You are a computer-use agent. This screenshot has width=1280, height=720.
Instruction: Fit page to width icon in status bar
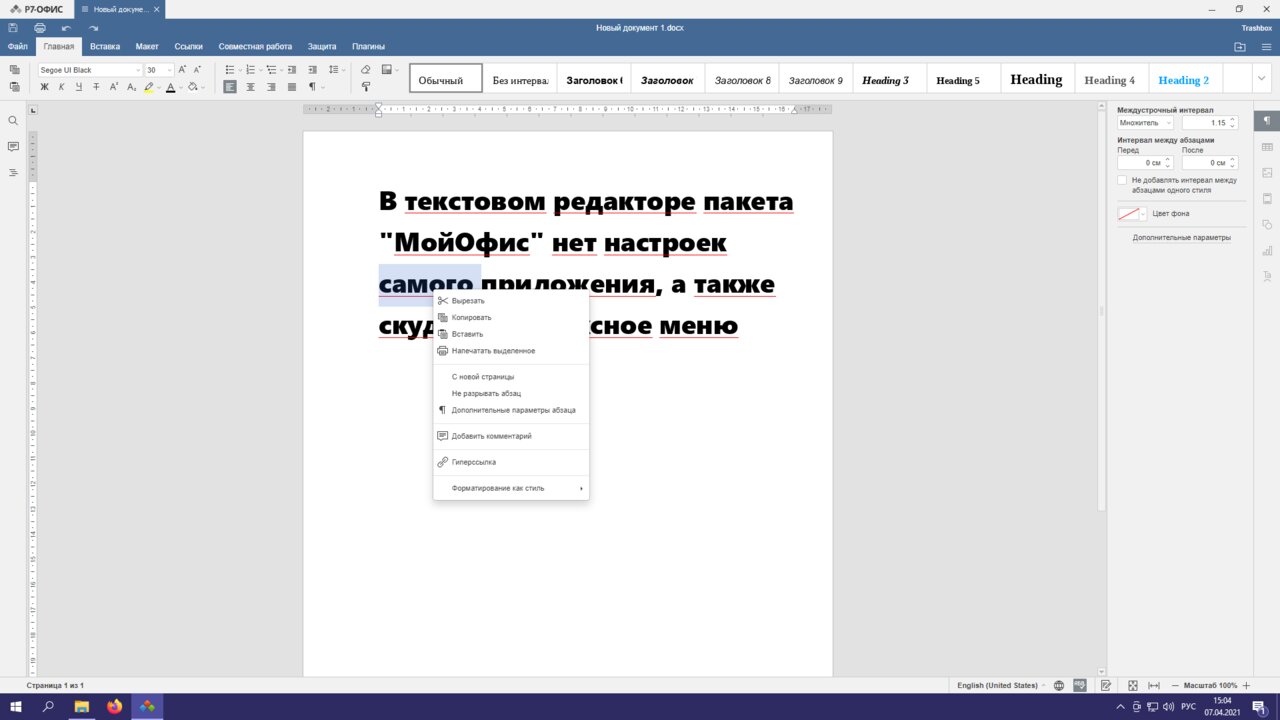tap(1154, 686)
